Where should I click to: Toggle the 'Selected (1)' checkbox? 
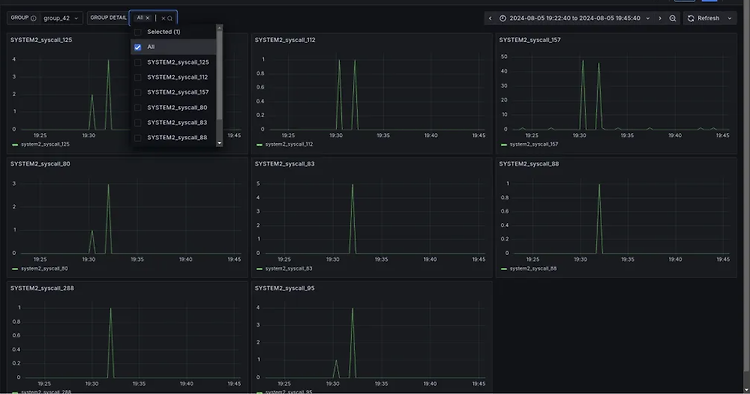[x=138, y=32]
